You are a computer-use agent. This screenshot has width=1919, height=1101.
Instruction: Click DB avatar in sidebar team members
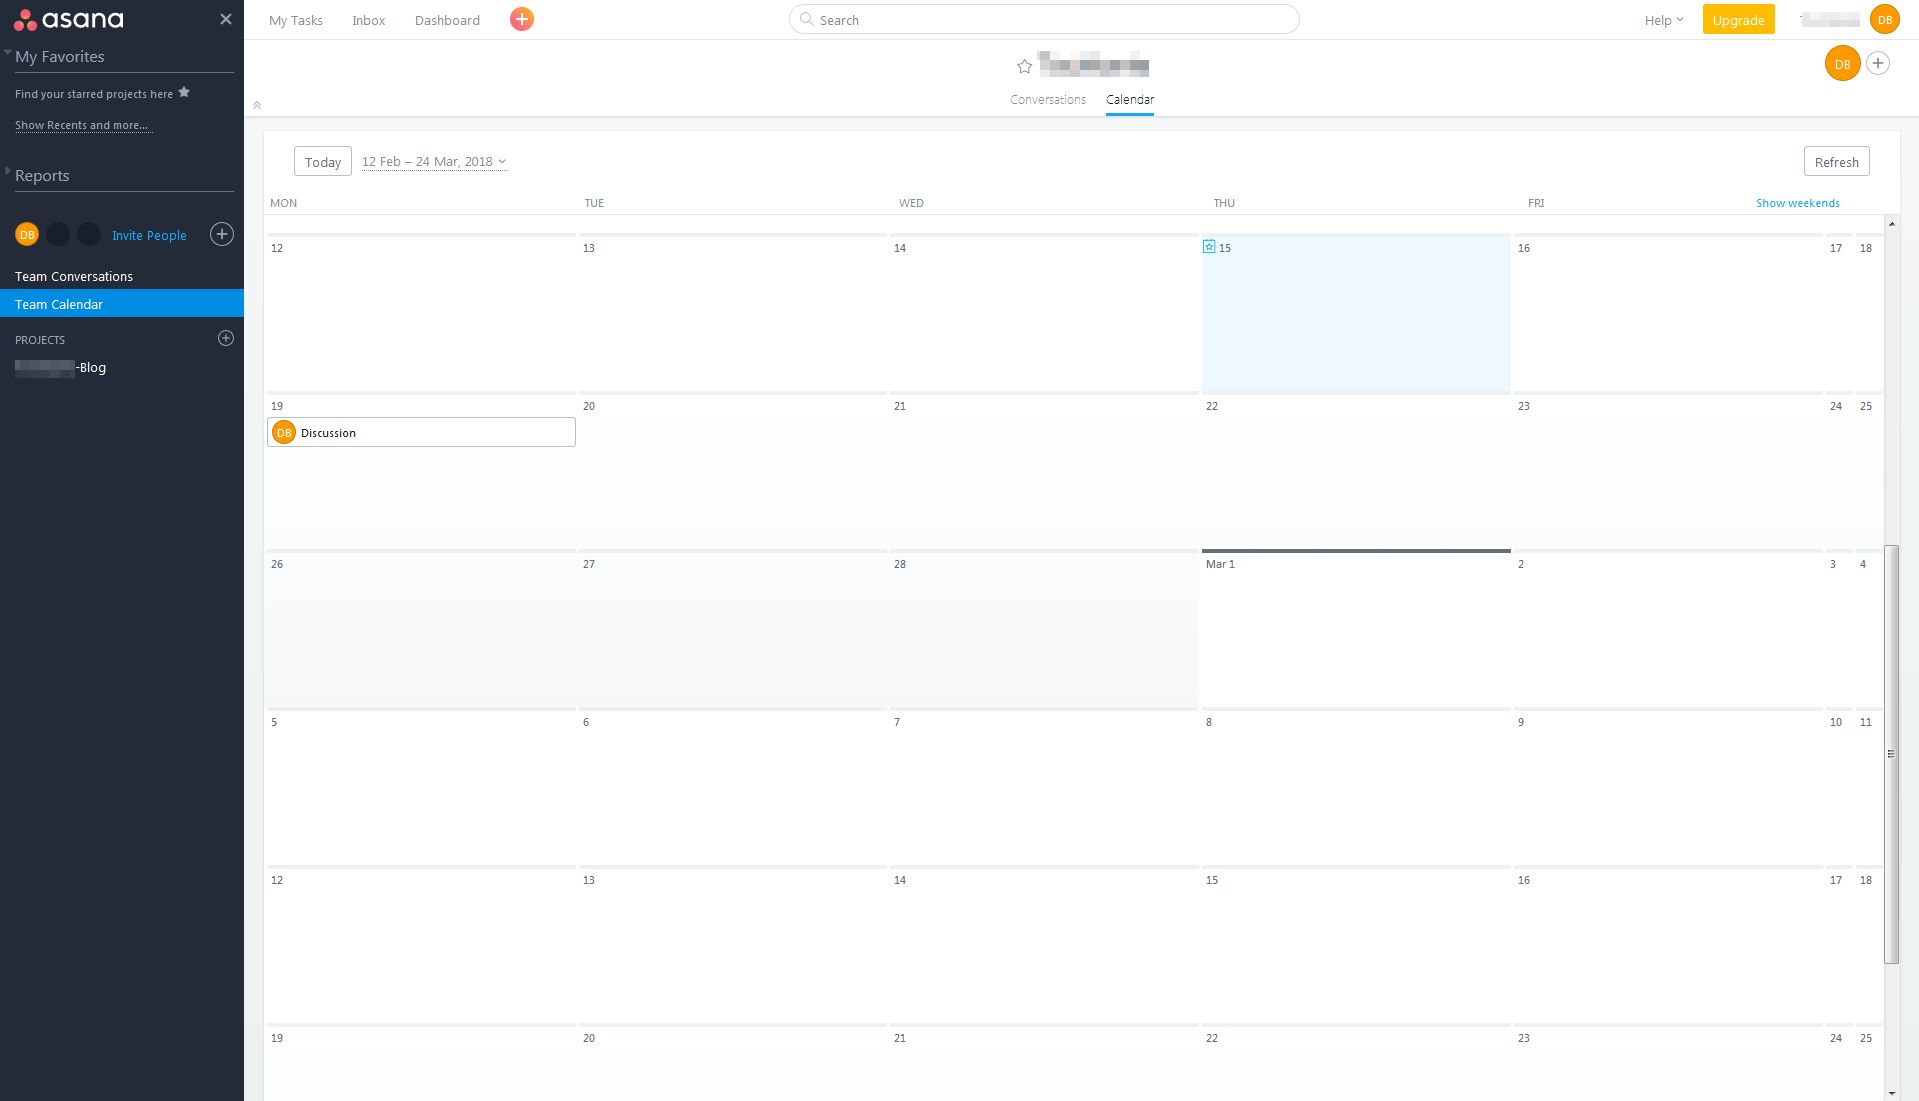tap(27, 234)
